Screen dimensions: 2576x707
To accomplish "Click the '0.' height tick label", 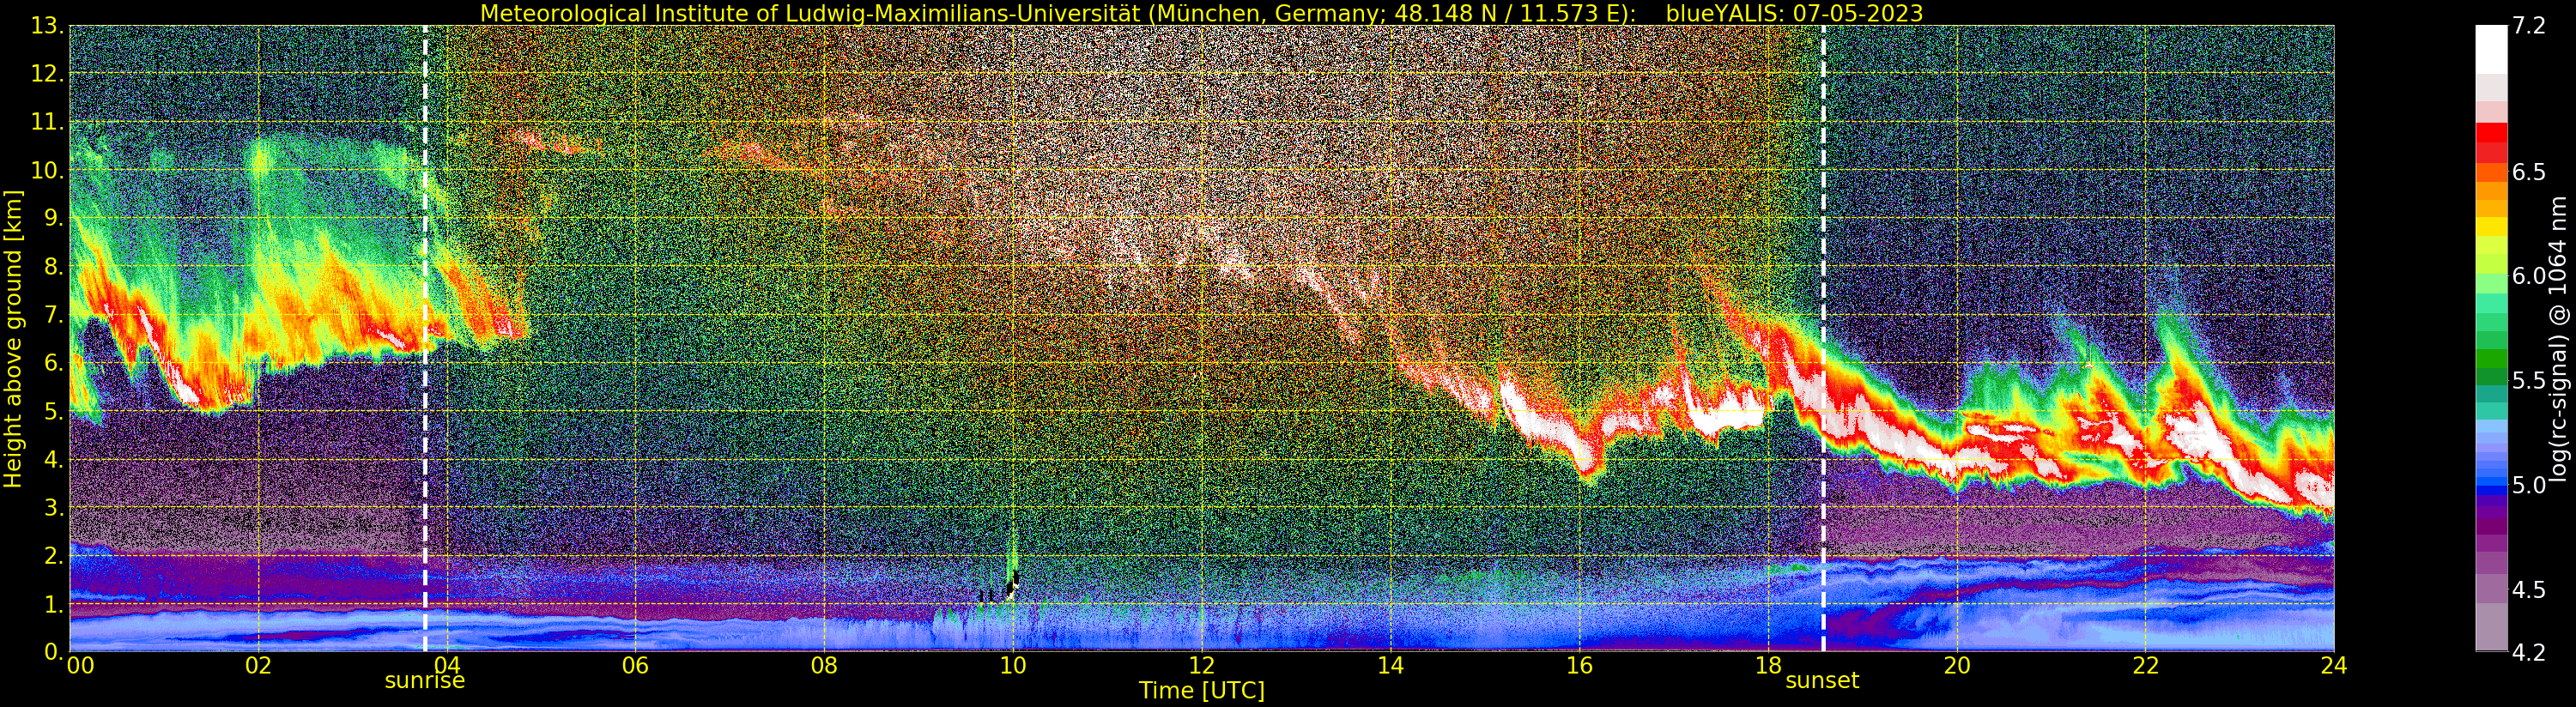I will pyautogui.click(x=54, y=651).
